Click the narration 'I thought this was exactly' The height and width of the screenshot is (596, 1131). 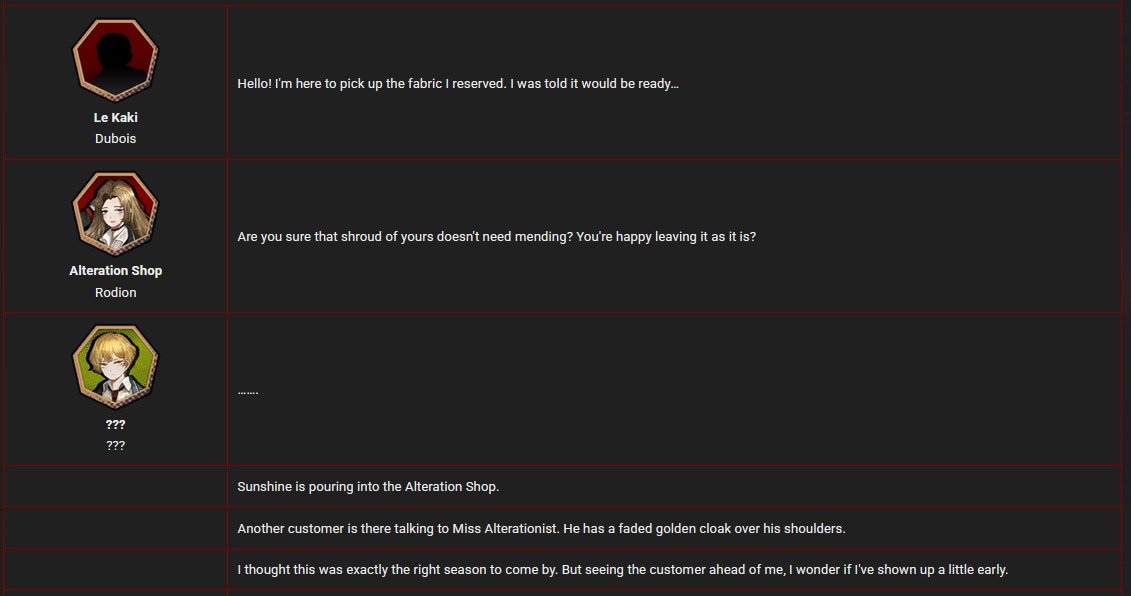[622, 569]
